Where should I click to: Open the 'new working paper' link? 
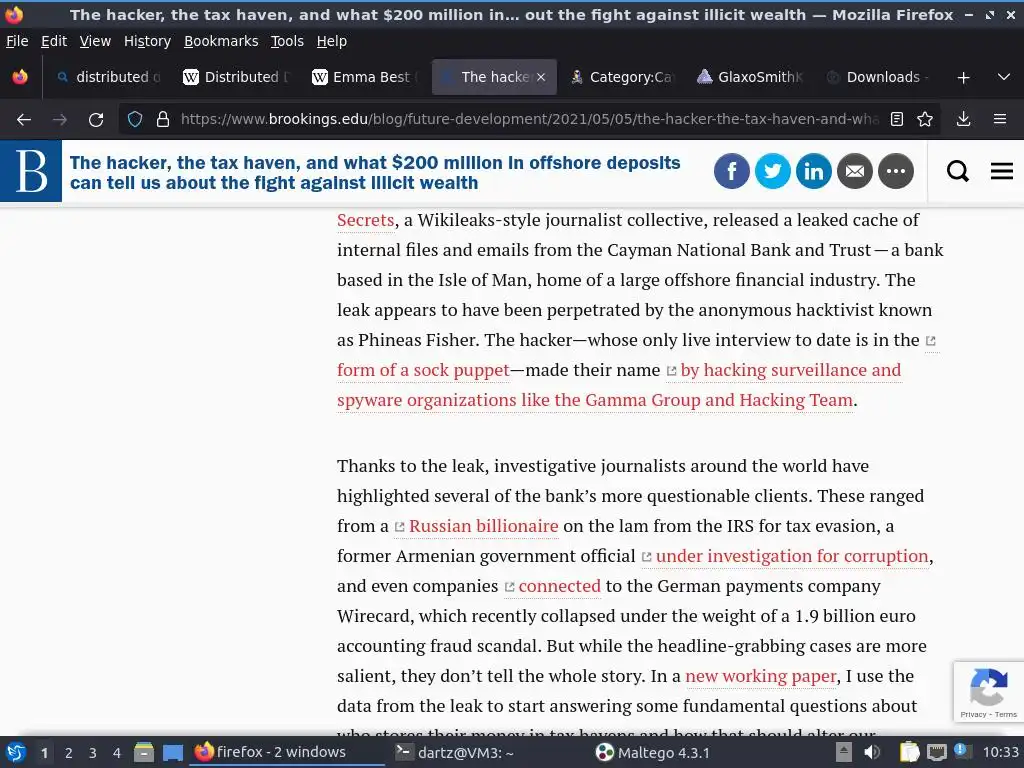click(x=761, y=677)
